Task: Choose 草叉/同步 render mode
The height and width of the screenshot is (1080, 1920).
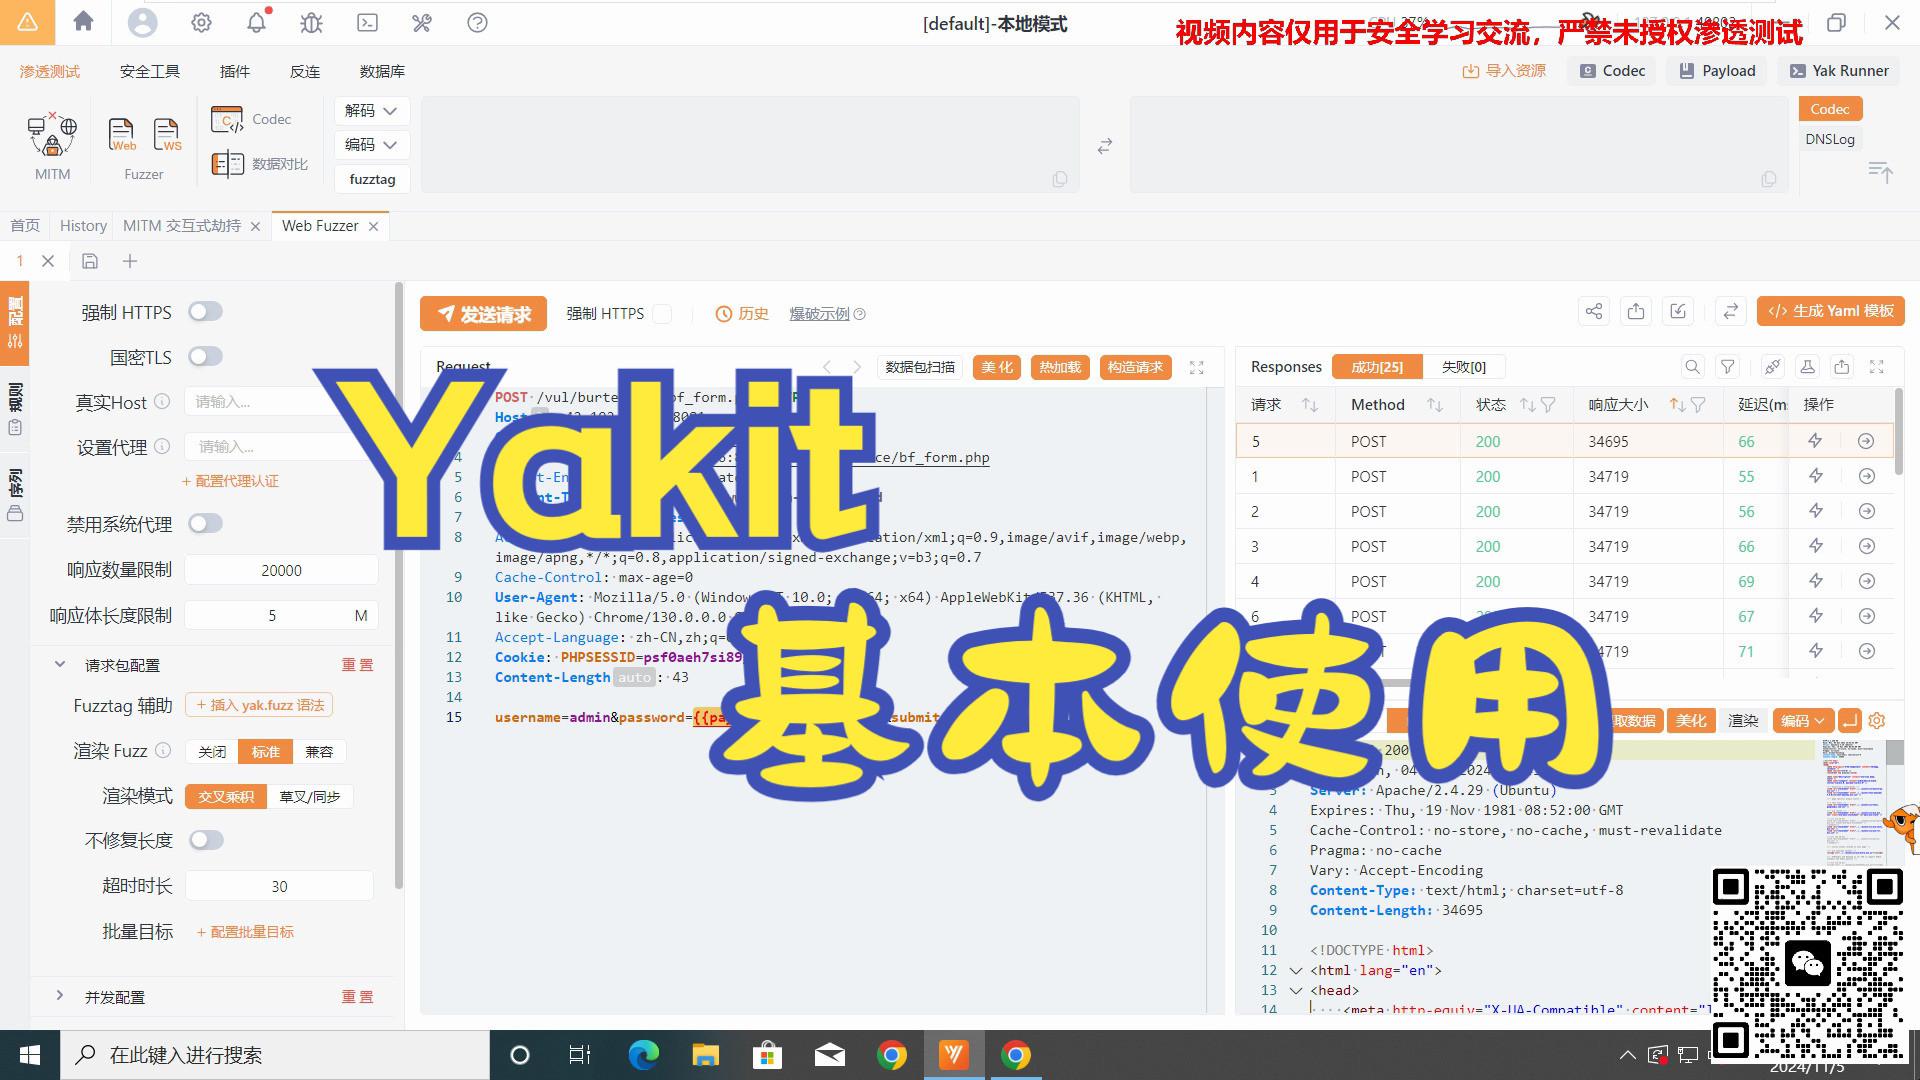Action: coord(309,796)
